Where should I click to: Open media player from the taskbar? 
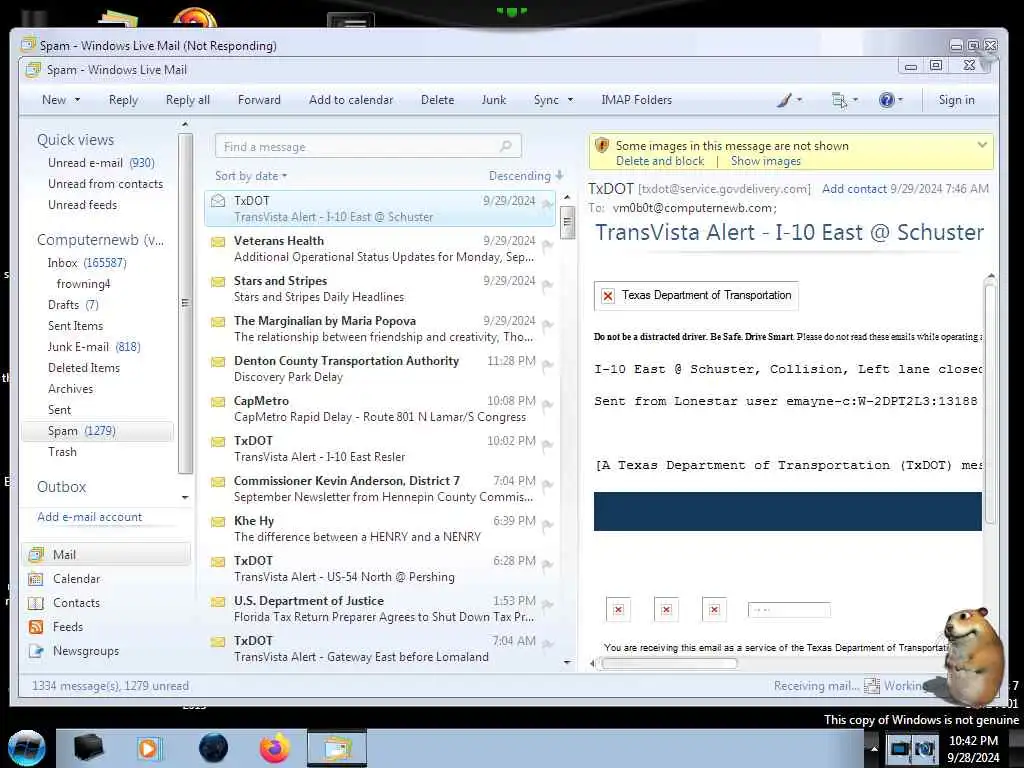[x=148, y=748]
